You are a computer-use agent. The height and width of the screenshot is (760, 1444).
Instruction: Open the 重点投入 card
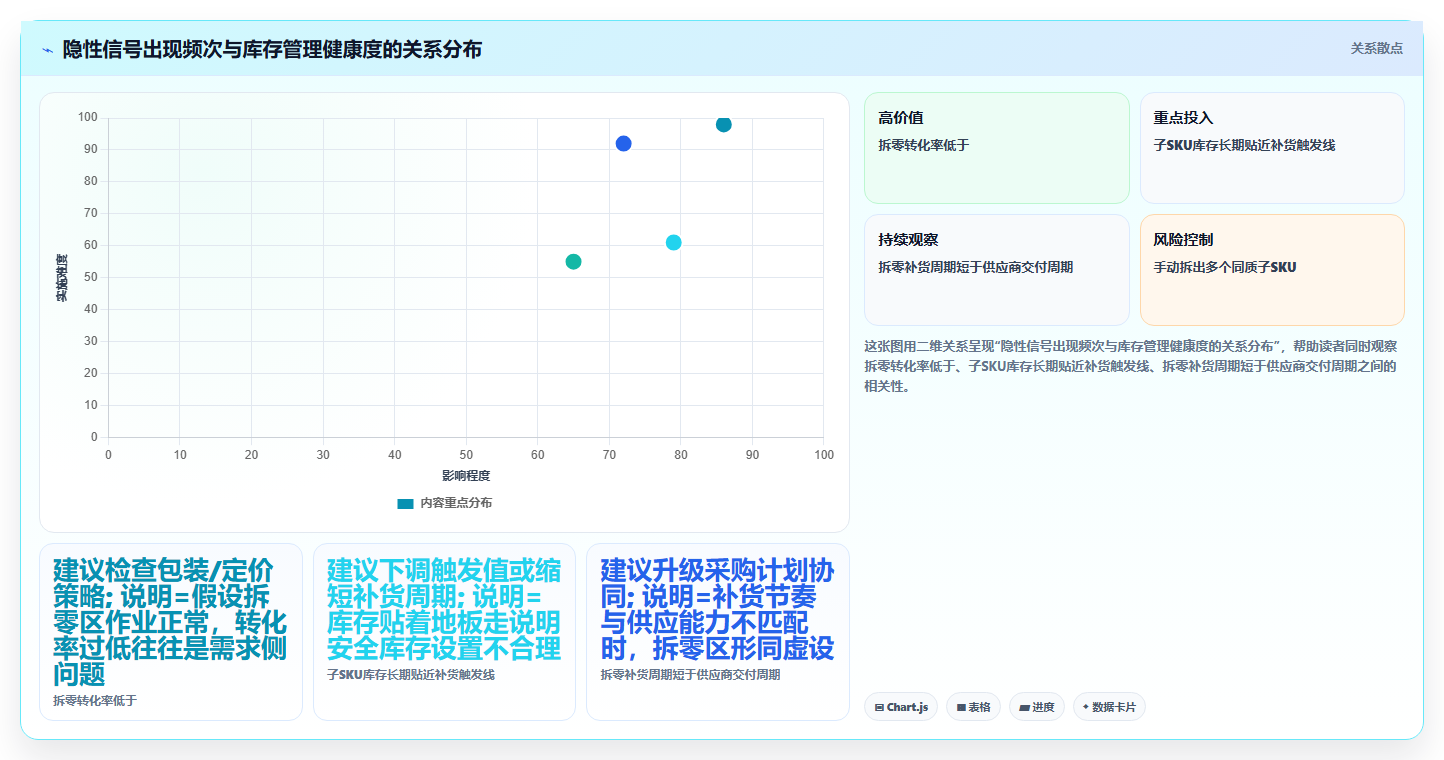pos(1272,148)
